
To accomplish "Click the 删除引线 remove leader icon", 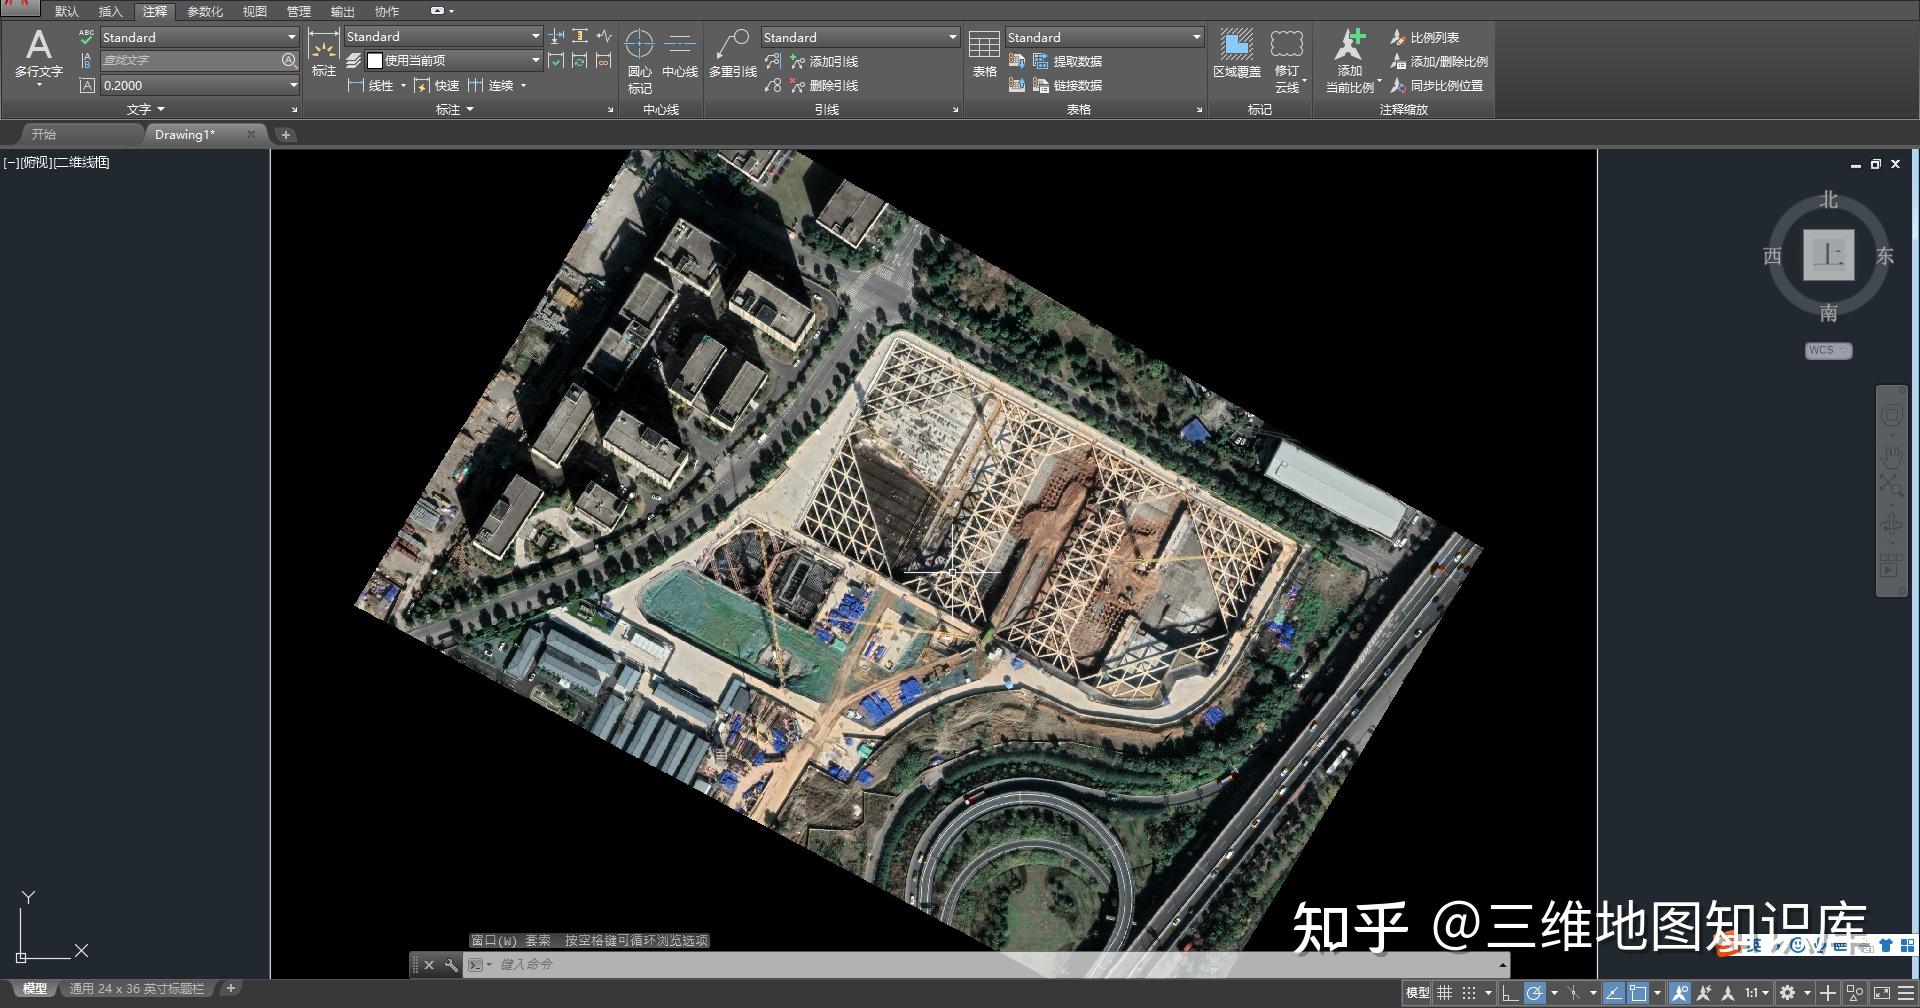I will pos(797,86).
